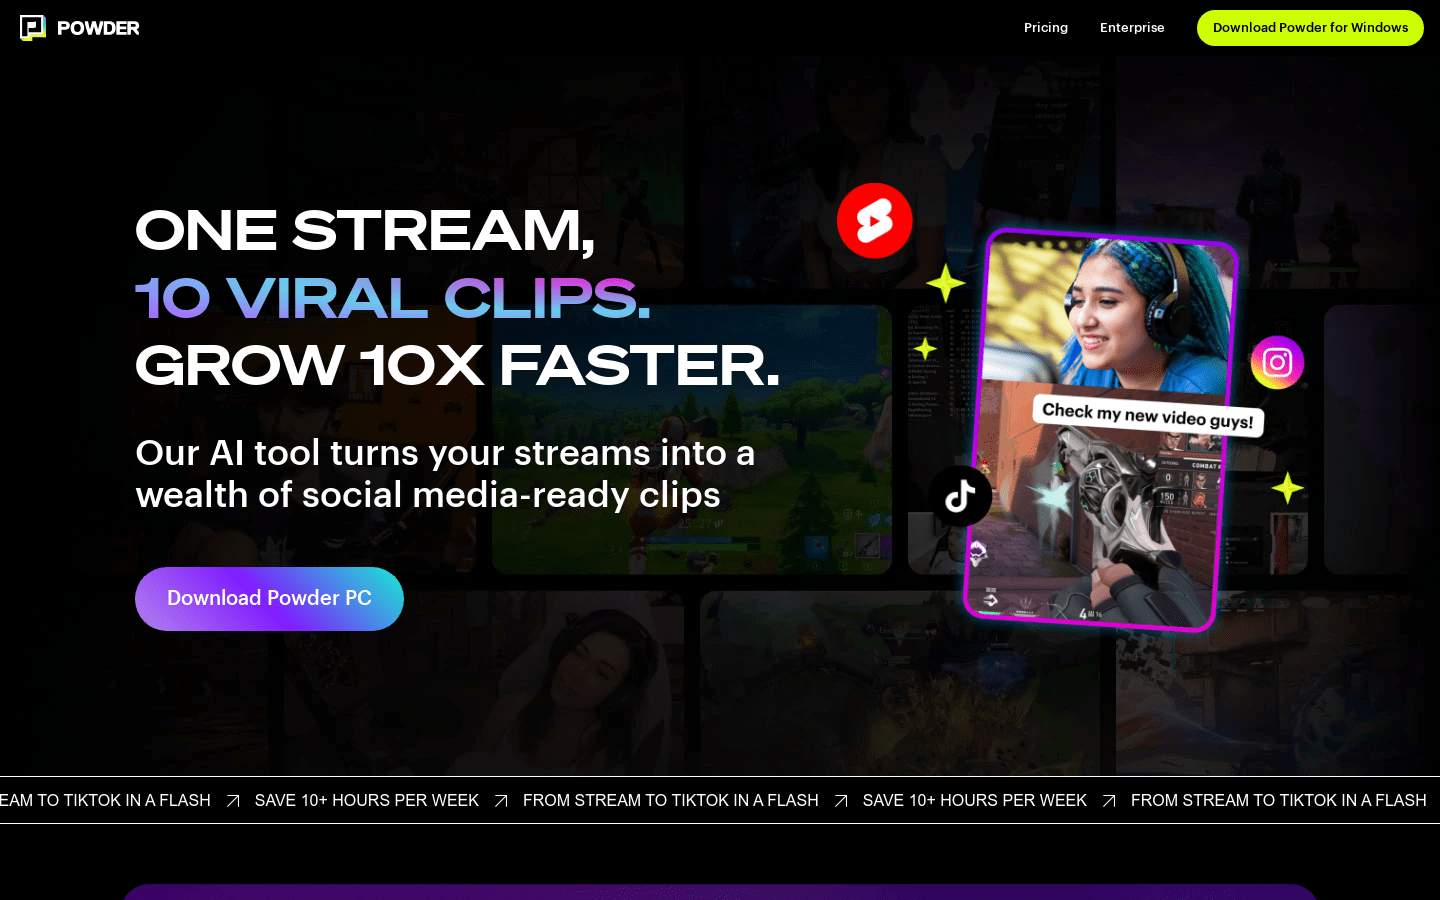This screenshot has height=900, width=1440.
Task: Click the large sparkle star near the Shorts icon
Action: pos(945,283)
